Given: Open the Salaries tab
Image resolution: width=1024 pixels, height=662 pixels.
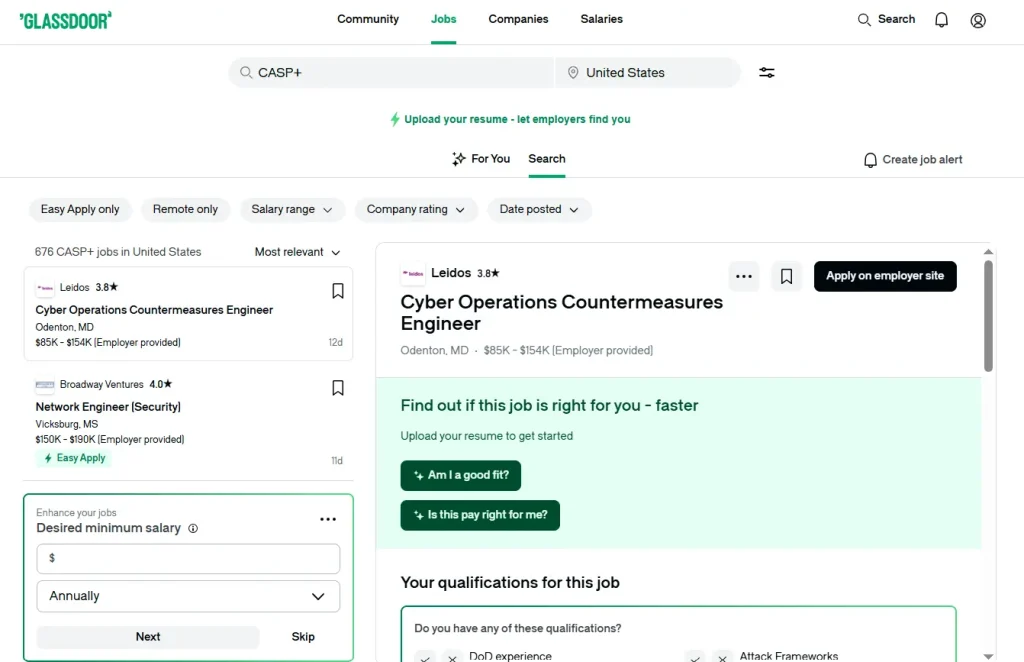Looking at the screenshot, I should (x=601, y=20).
